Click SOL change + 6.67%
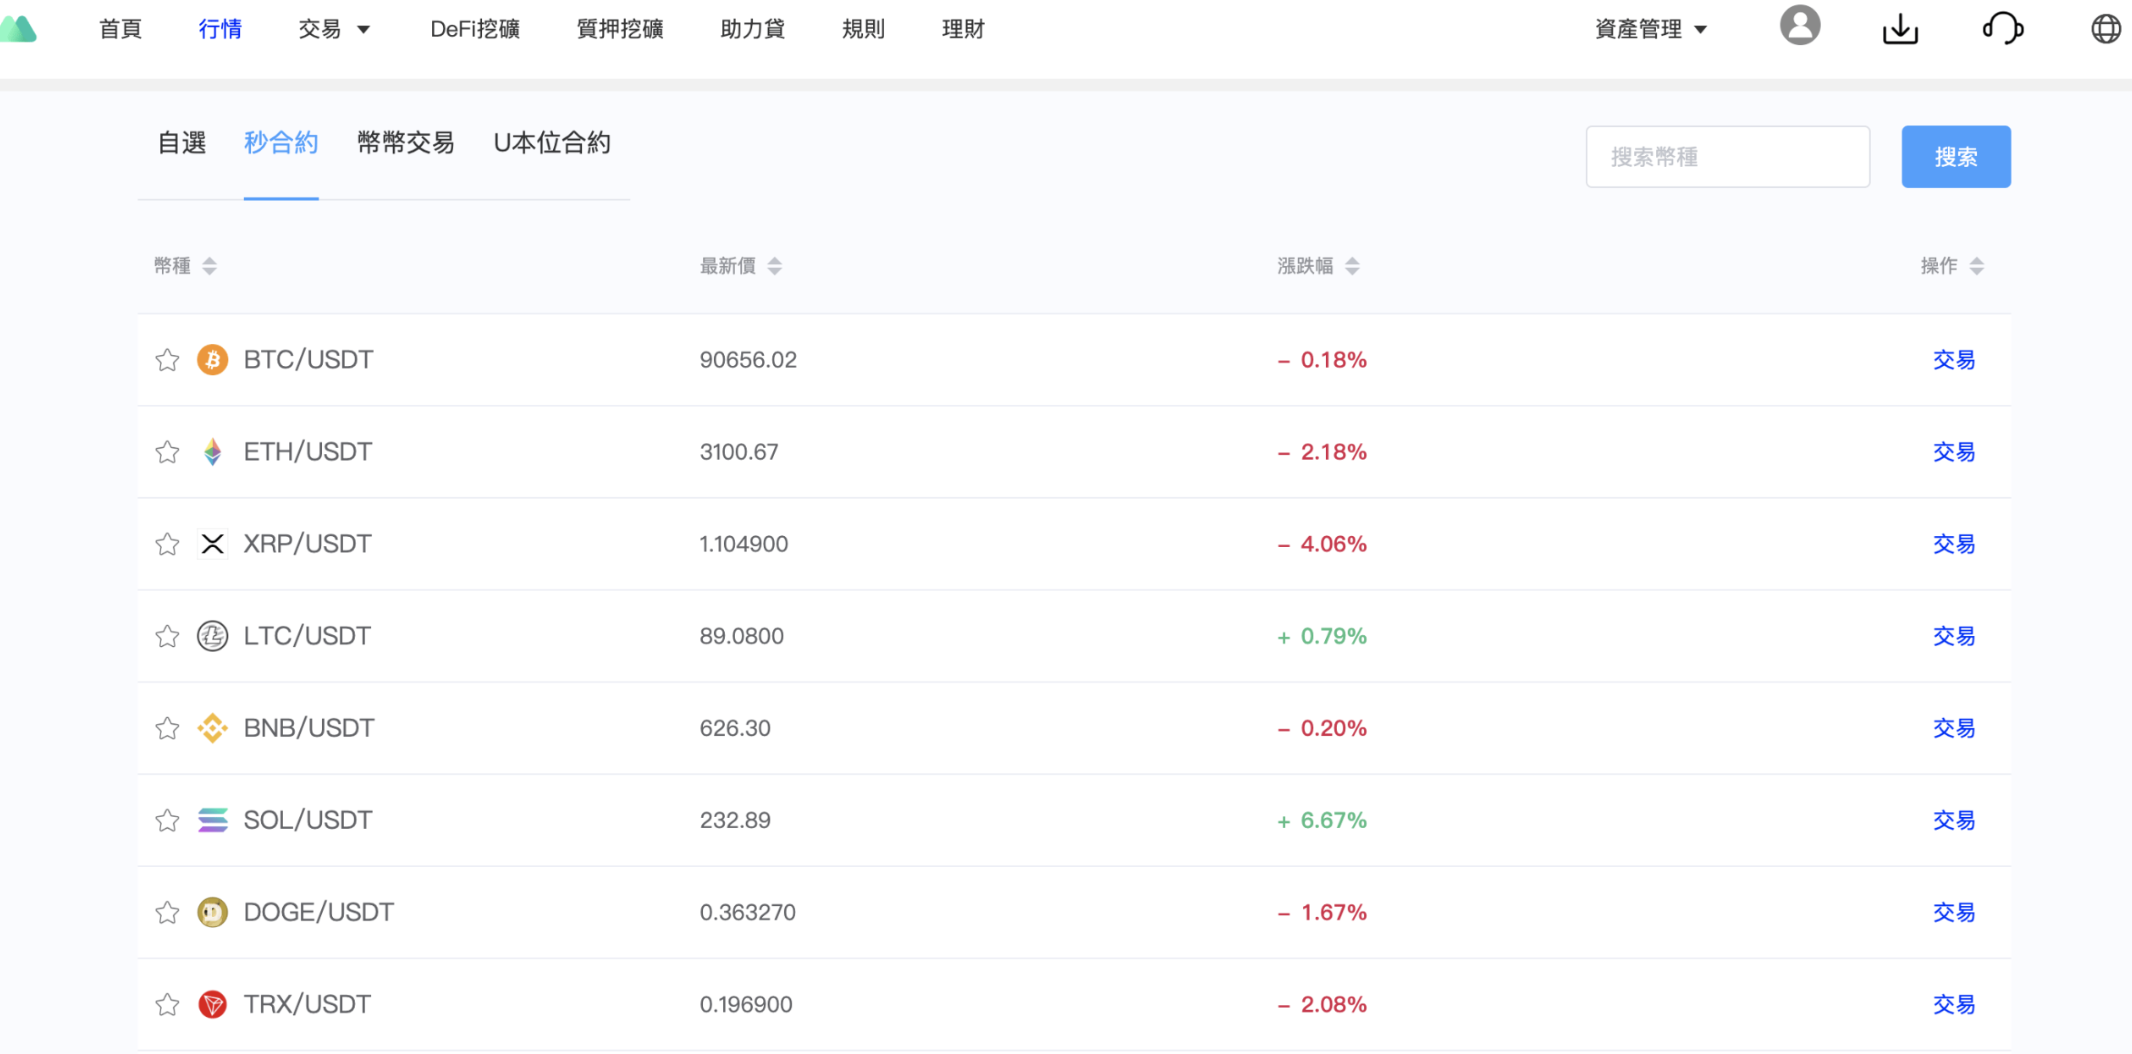Image resolution: width=2132 pixels, height=1054 pixels. 1321,820
